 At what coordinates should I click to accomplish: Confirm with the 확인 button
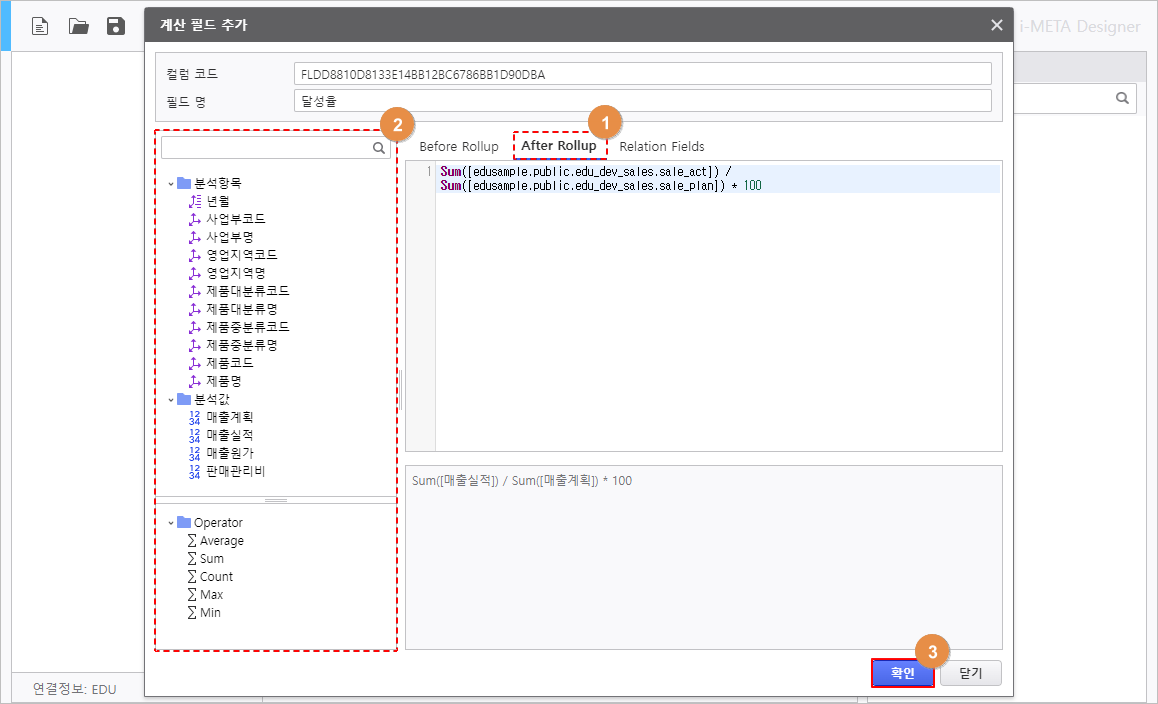(x=902, y=673)
